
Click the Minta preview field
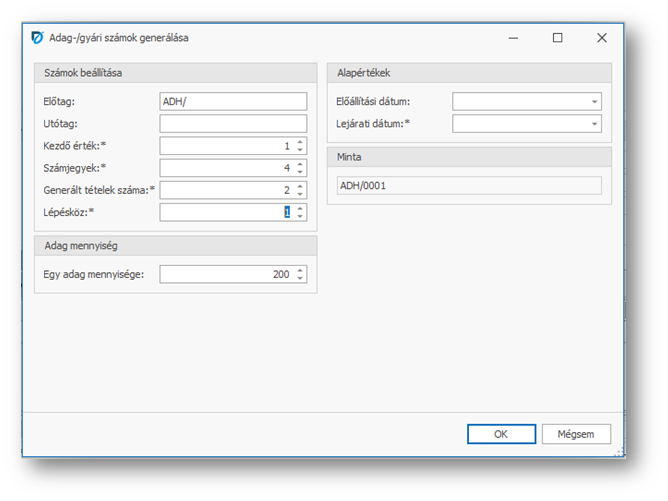click(468, 185)
